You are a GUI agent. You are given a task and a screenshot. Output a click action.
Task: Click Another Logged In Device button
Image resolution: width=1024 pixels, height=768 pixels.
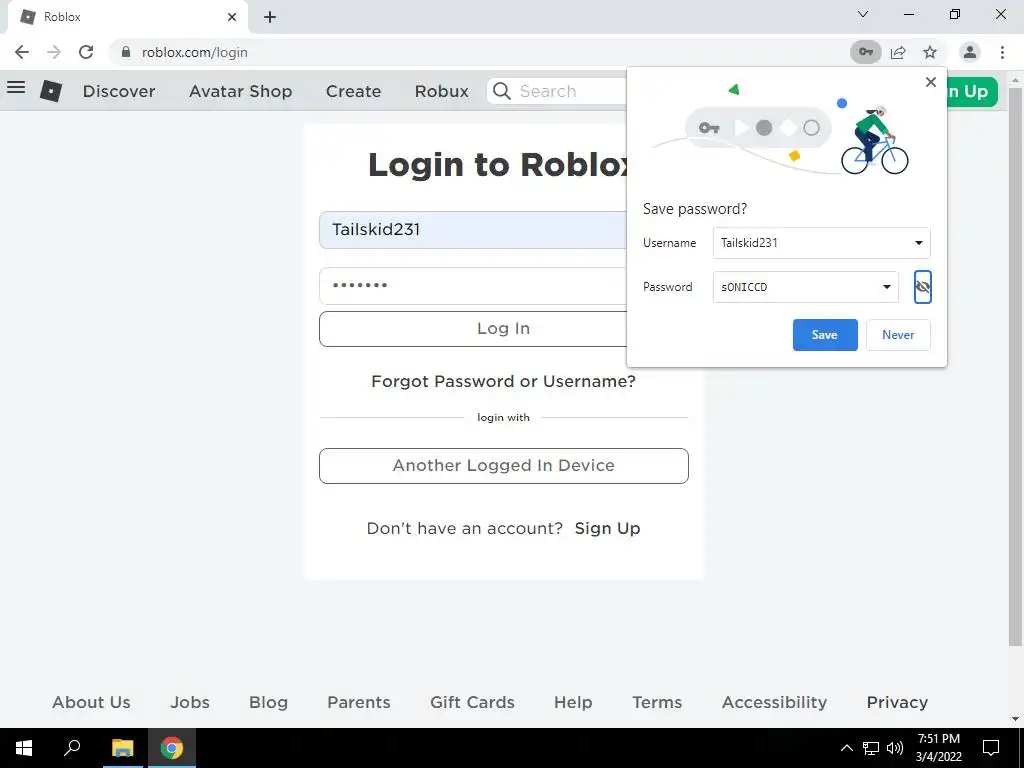tap(504, 466)
